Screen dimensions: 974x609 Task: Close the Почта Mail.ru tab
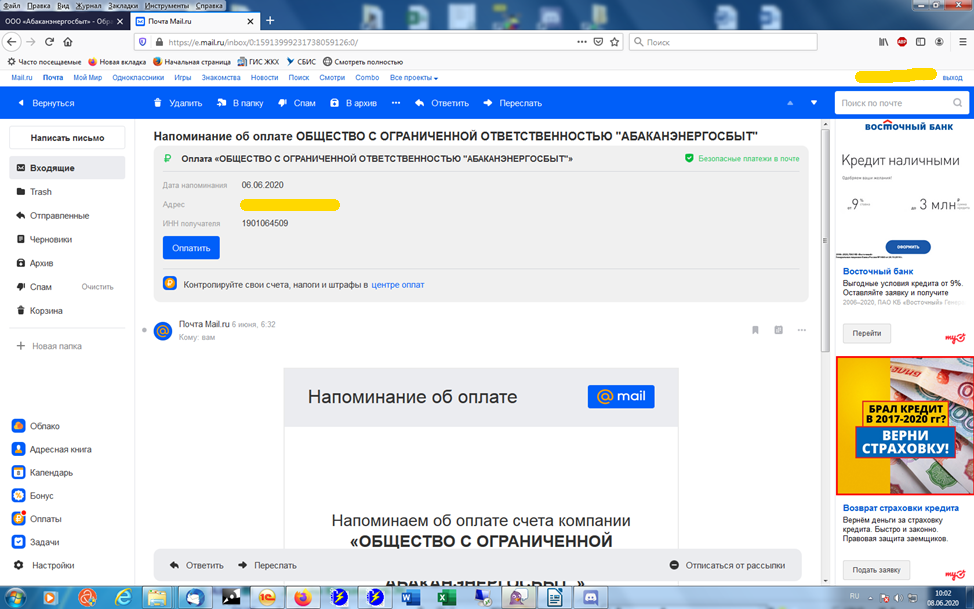(250, 21)
